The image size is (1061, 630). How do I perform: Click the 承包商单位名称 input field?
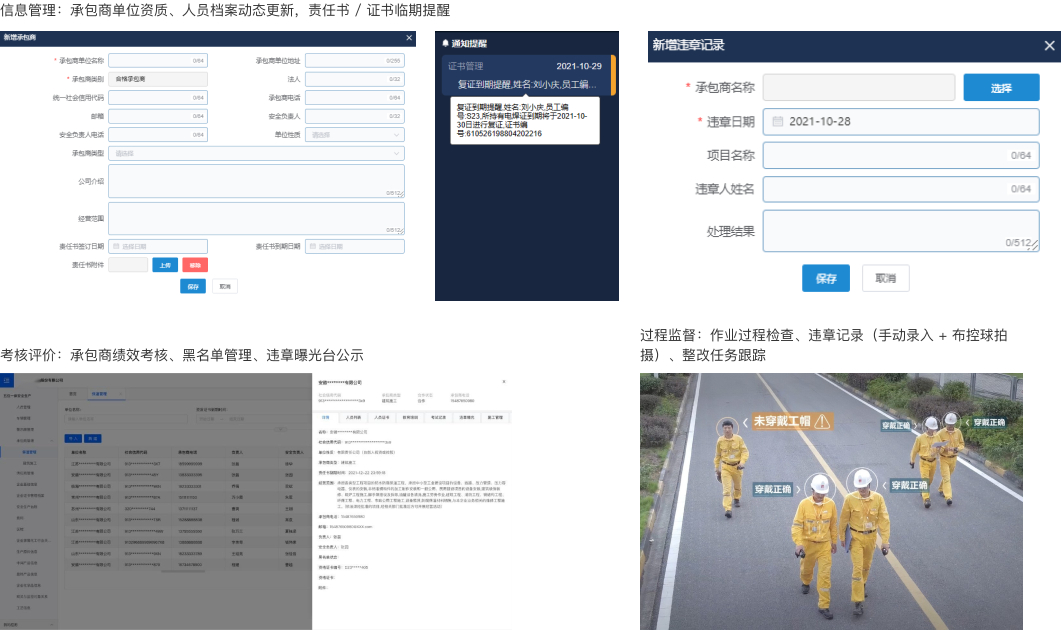[x=157, y=60]
